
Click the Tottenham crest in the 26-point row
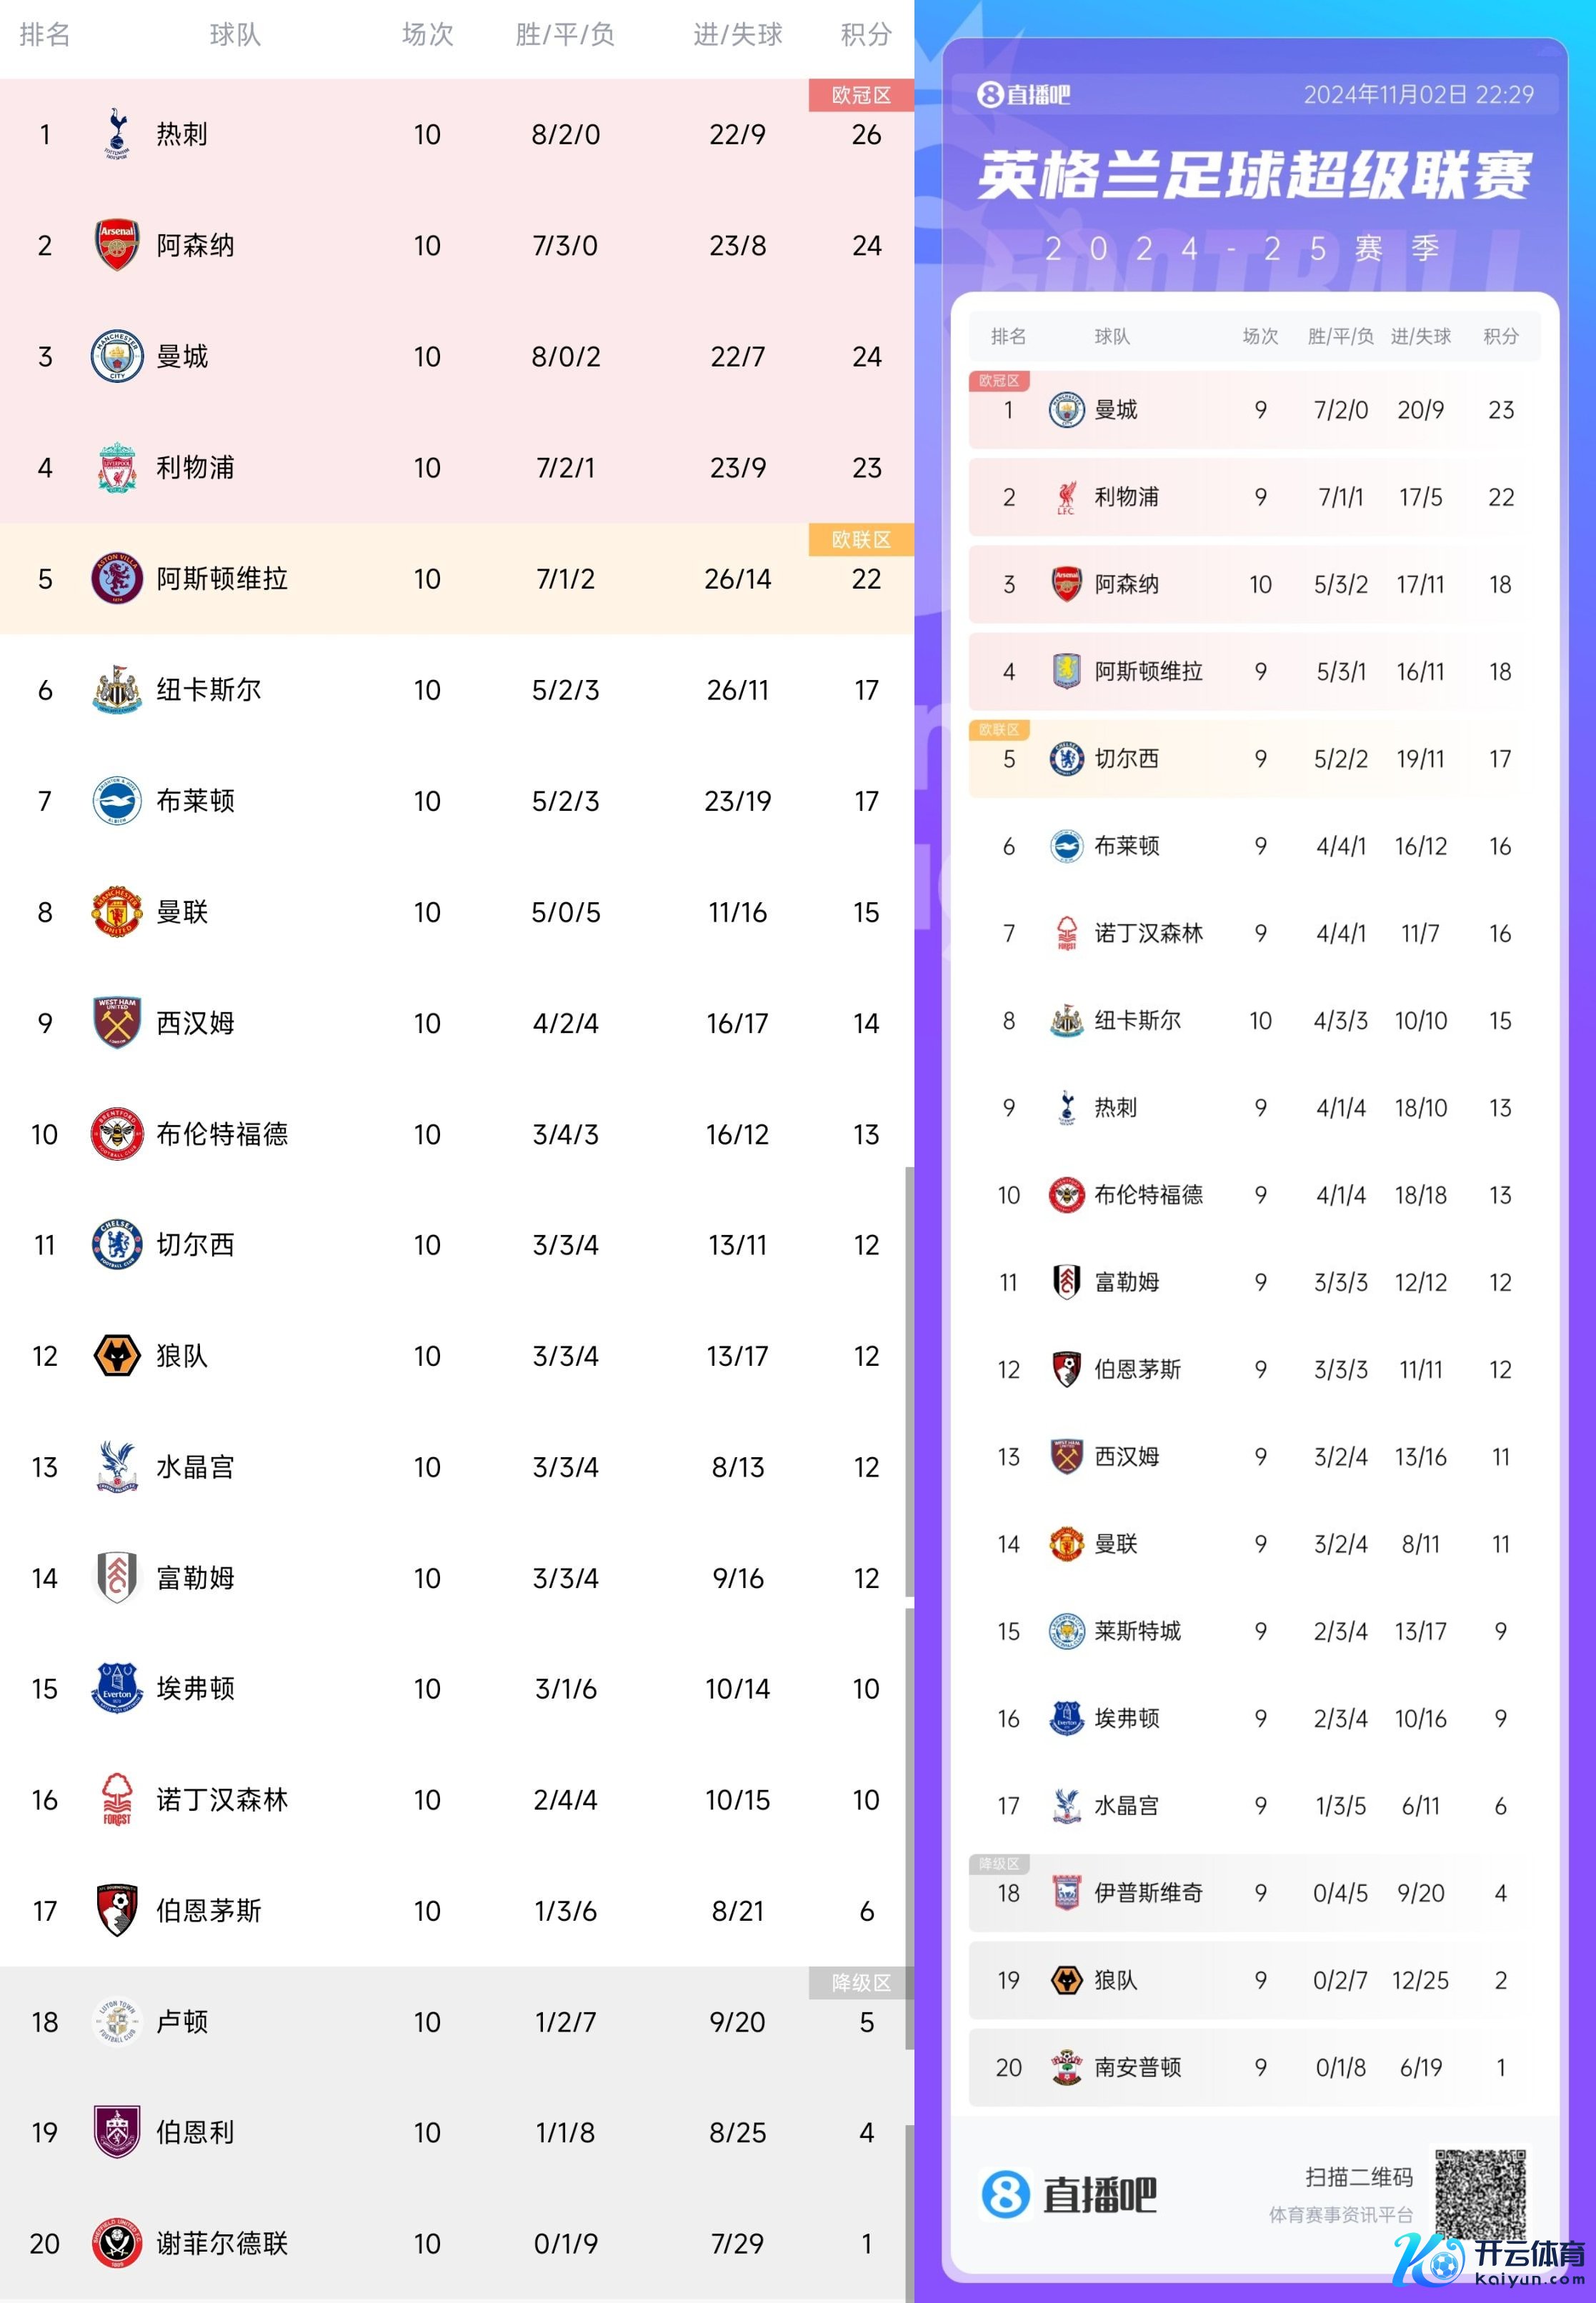[x=117, y=134]
